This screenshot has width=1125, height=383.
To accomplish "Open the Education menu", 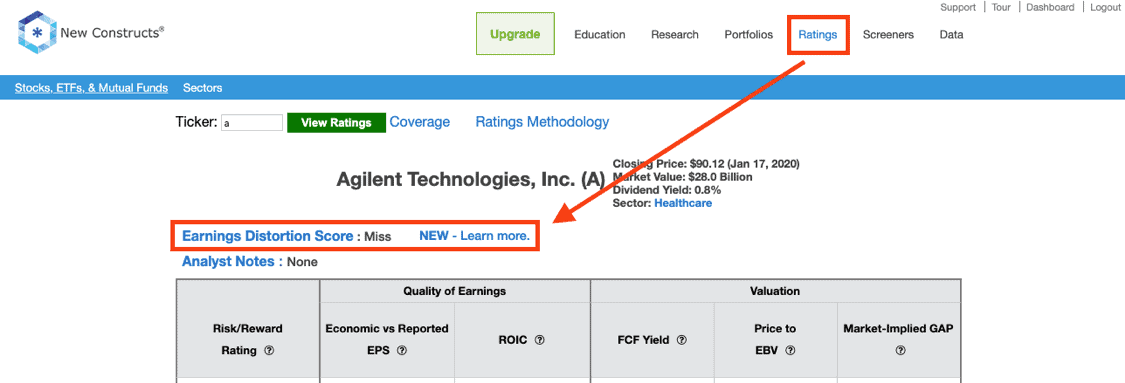I will pos(600,34).
